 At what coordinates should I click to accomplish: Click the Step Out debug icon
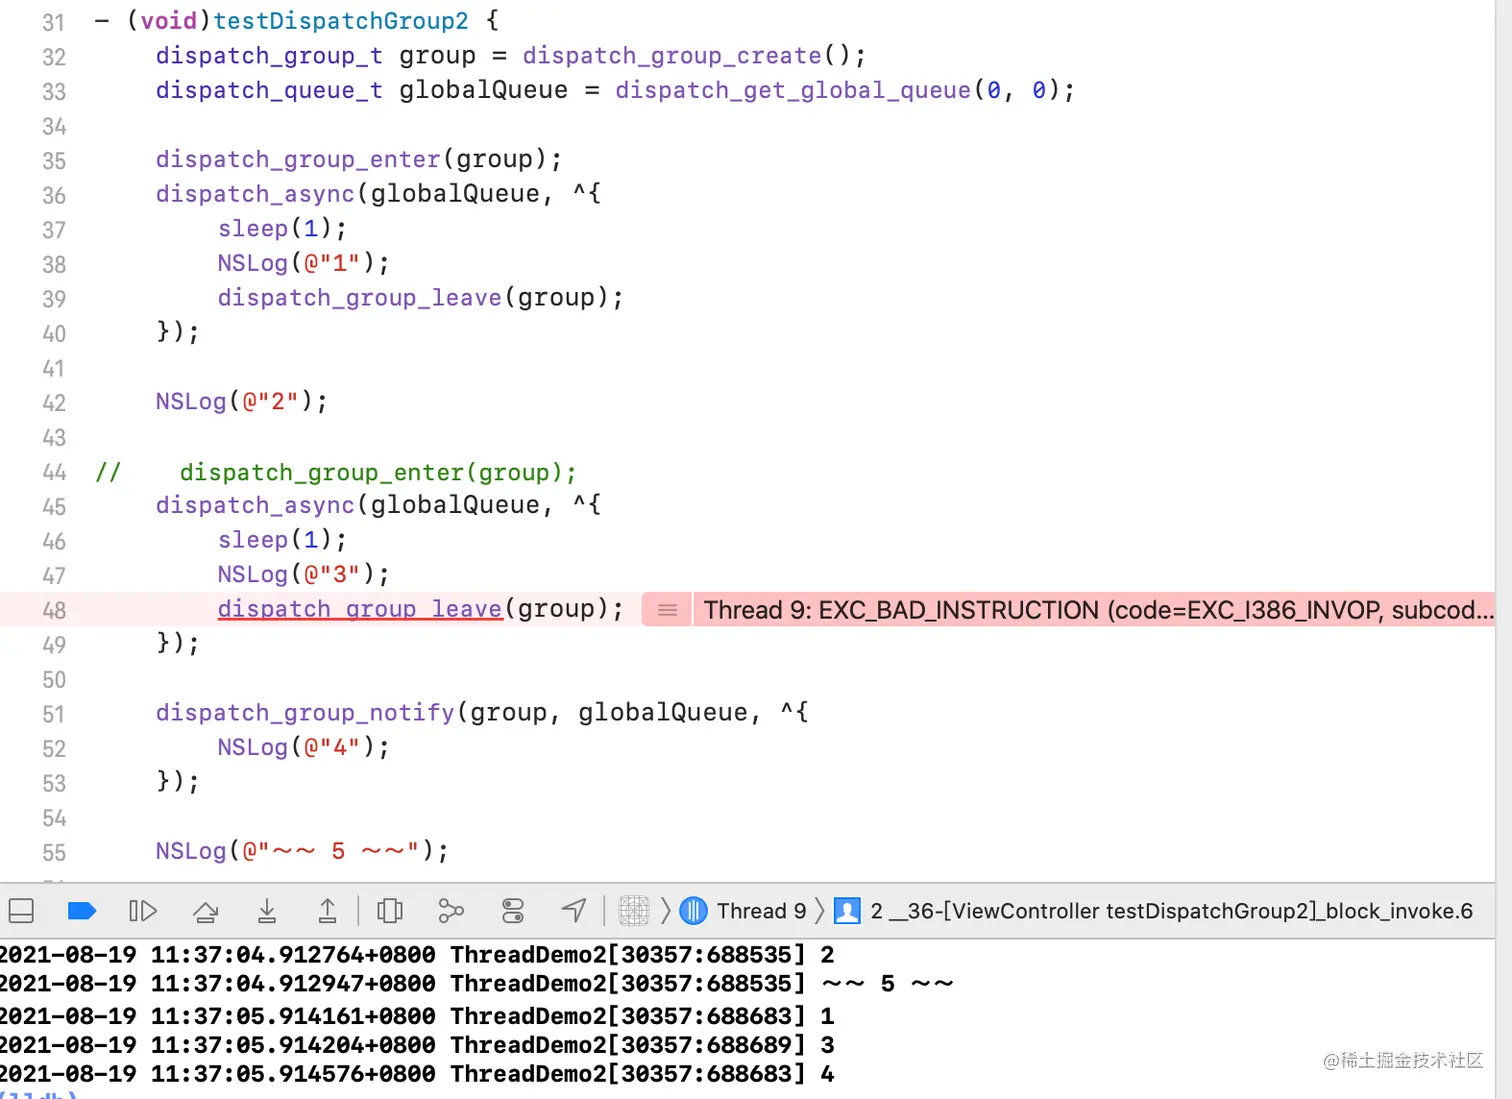(327, 911)
